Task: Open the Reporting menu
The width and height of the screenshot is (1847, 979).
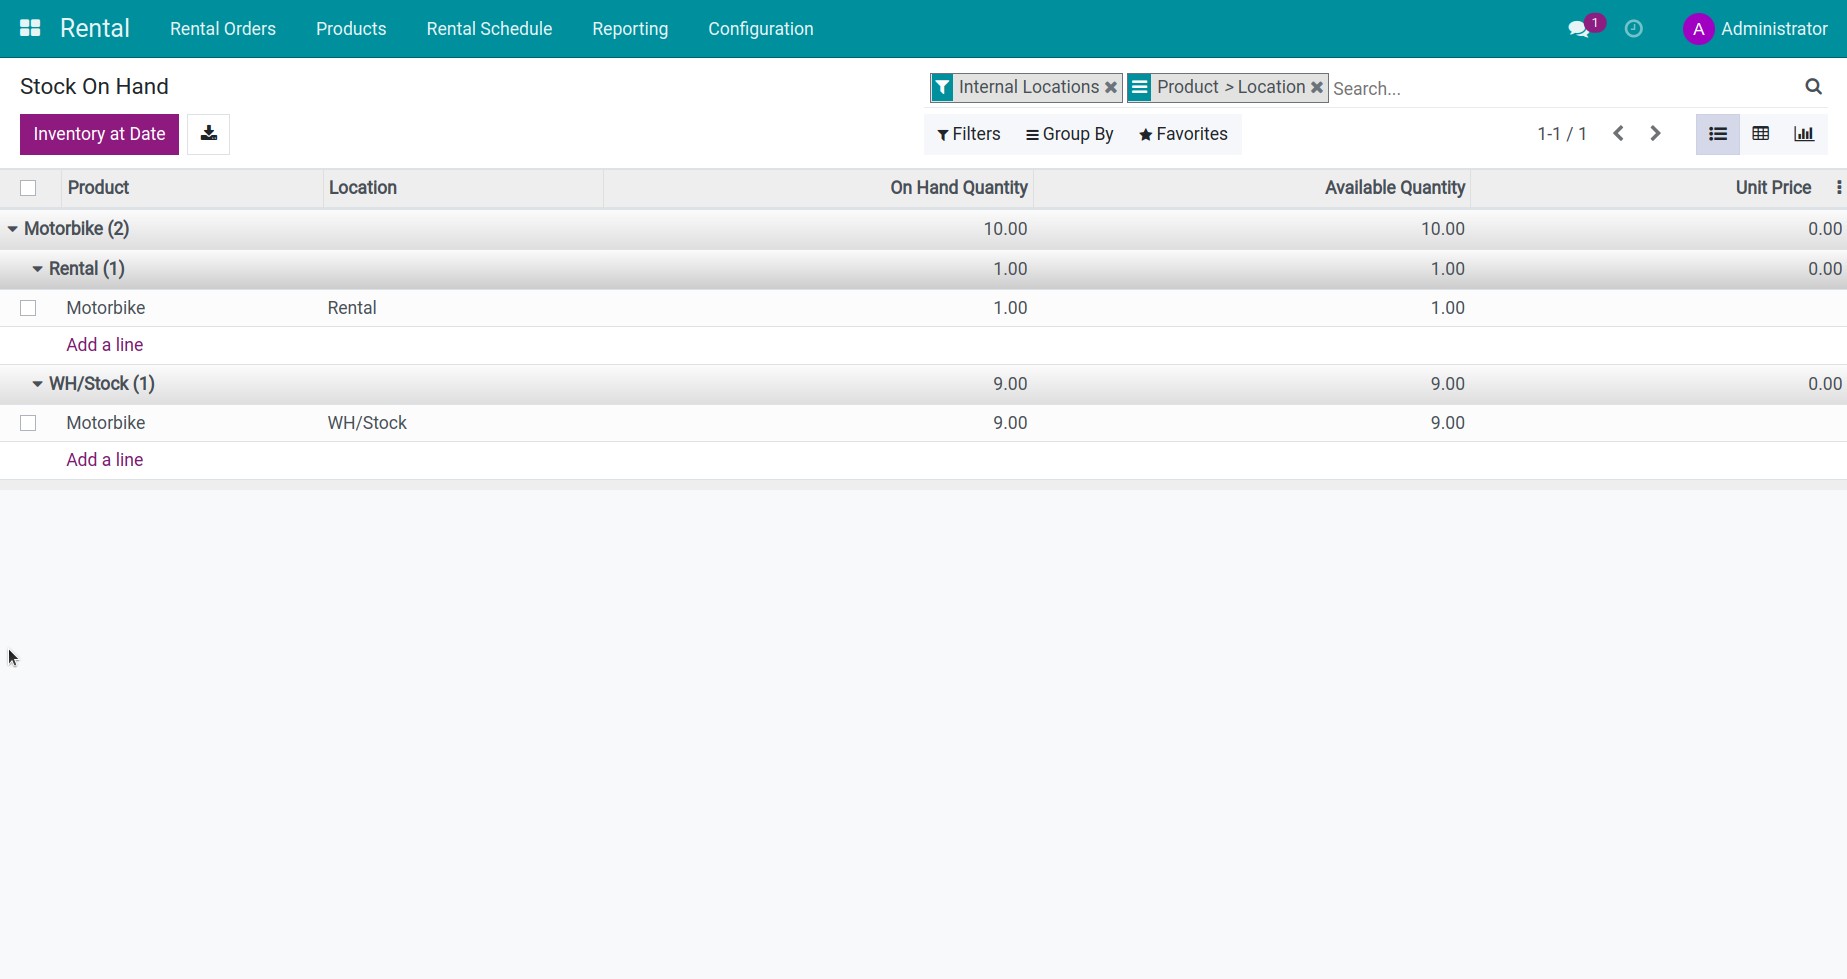Action: tap(629, 29)
